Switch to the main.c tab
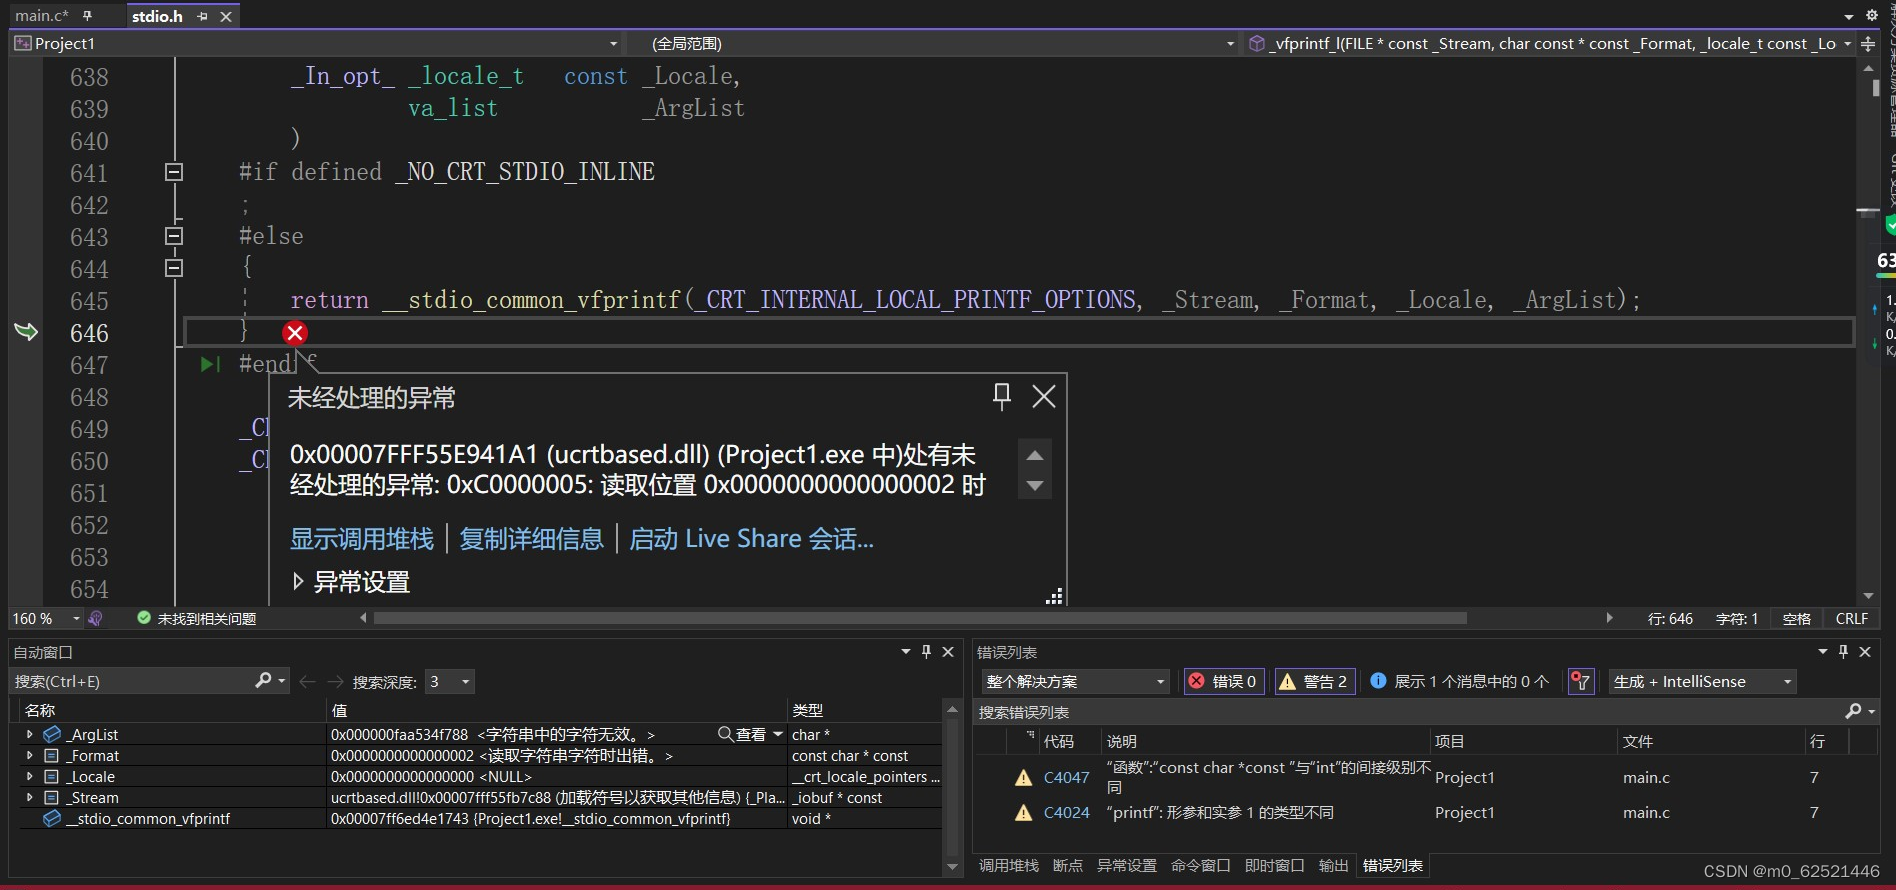 point(42,16)
